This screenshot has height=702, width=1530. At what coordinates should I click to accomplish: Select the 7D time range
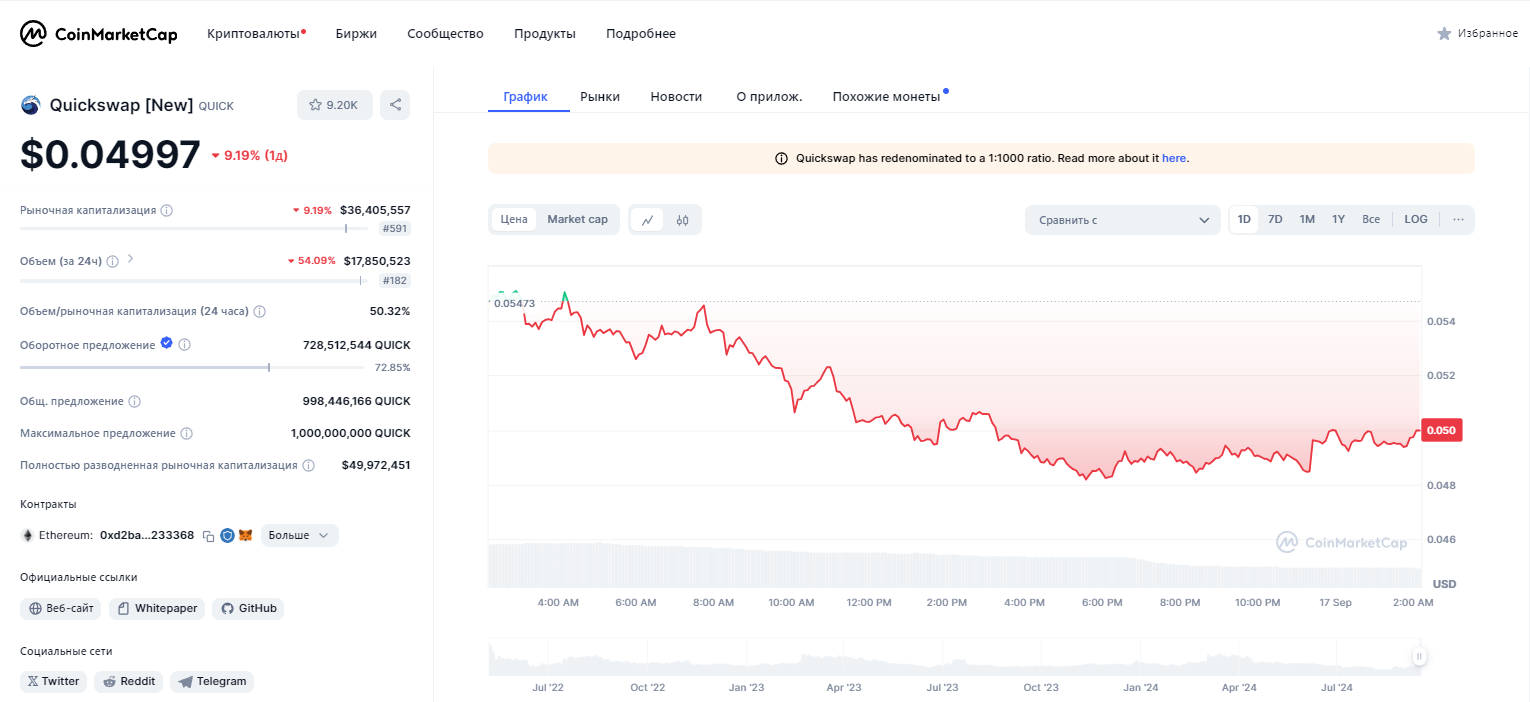(1275, 219)
